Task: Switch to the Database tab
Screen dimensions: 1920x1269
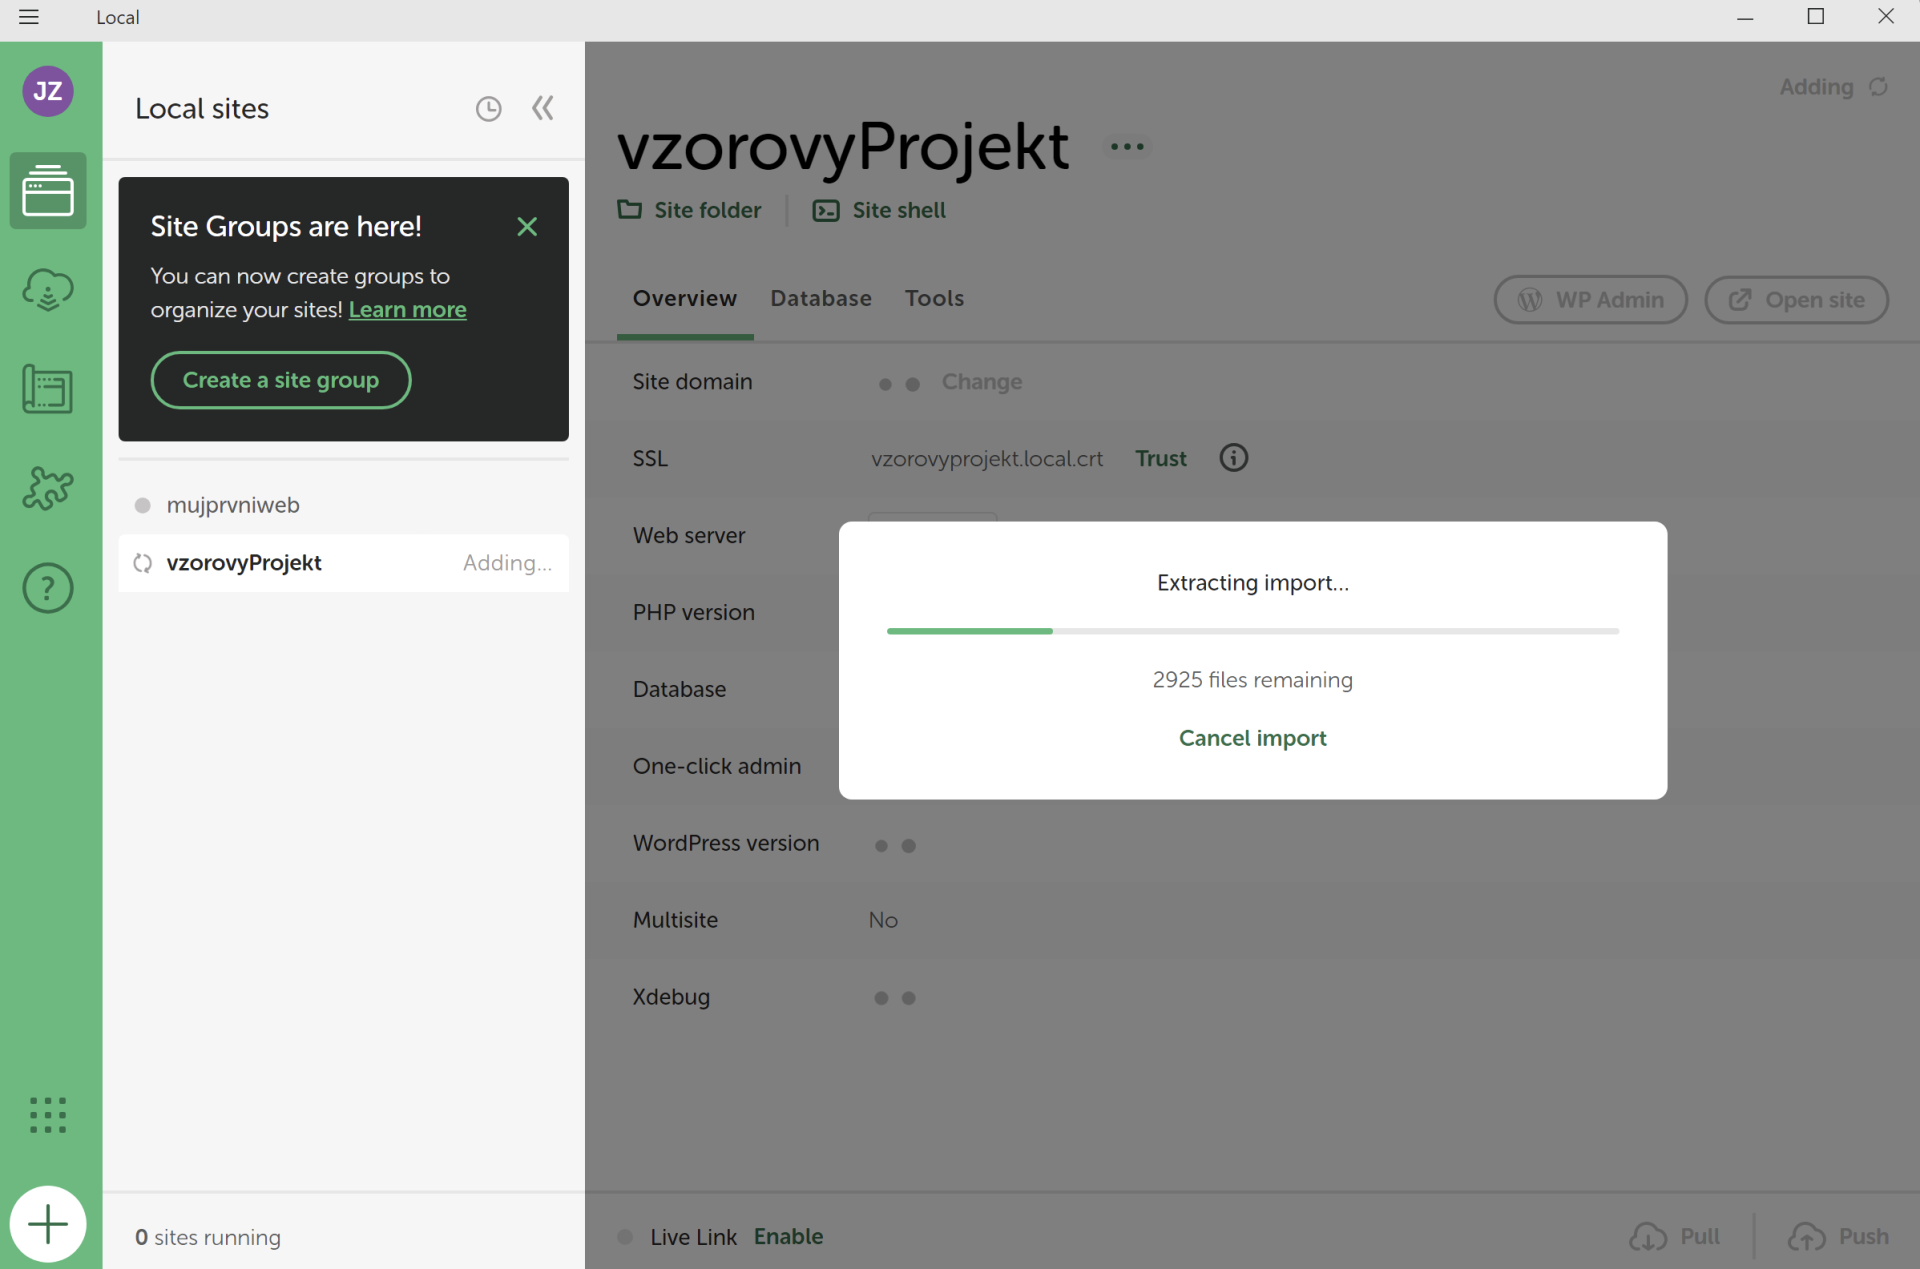Action: coord(820,298)
